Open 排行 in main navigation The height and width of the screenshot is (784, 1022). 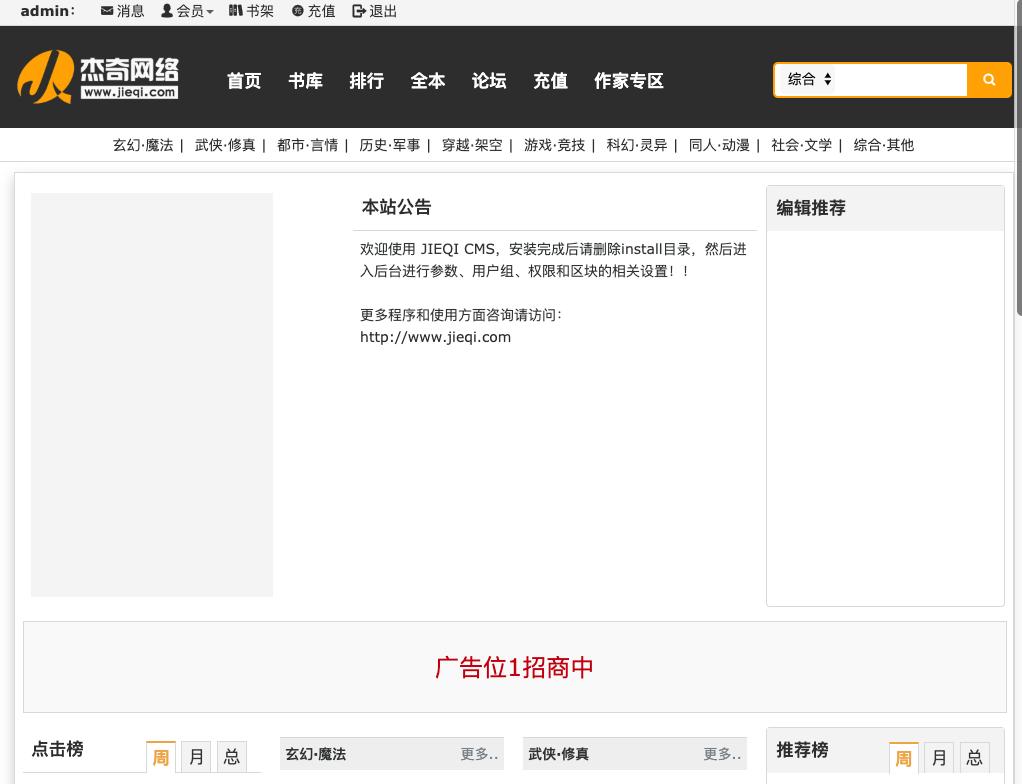pos(366,81)
